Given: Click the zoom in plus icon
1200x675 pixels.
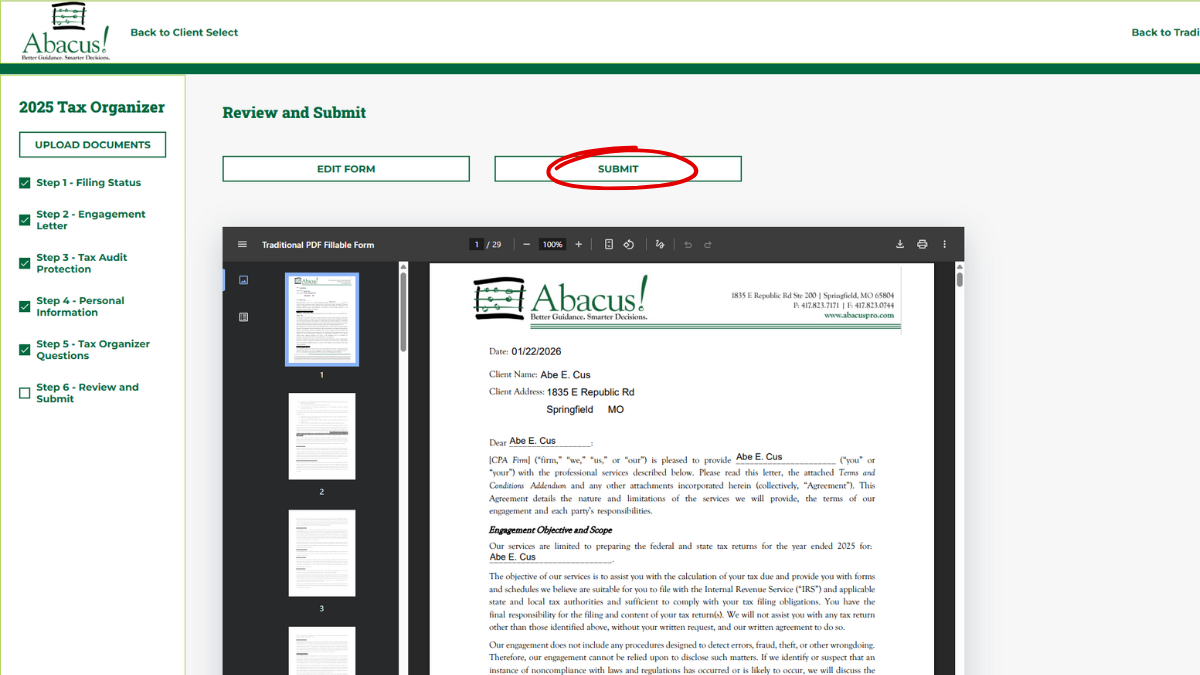Looking at the screenshot, I should [578, 245].
